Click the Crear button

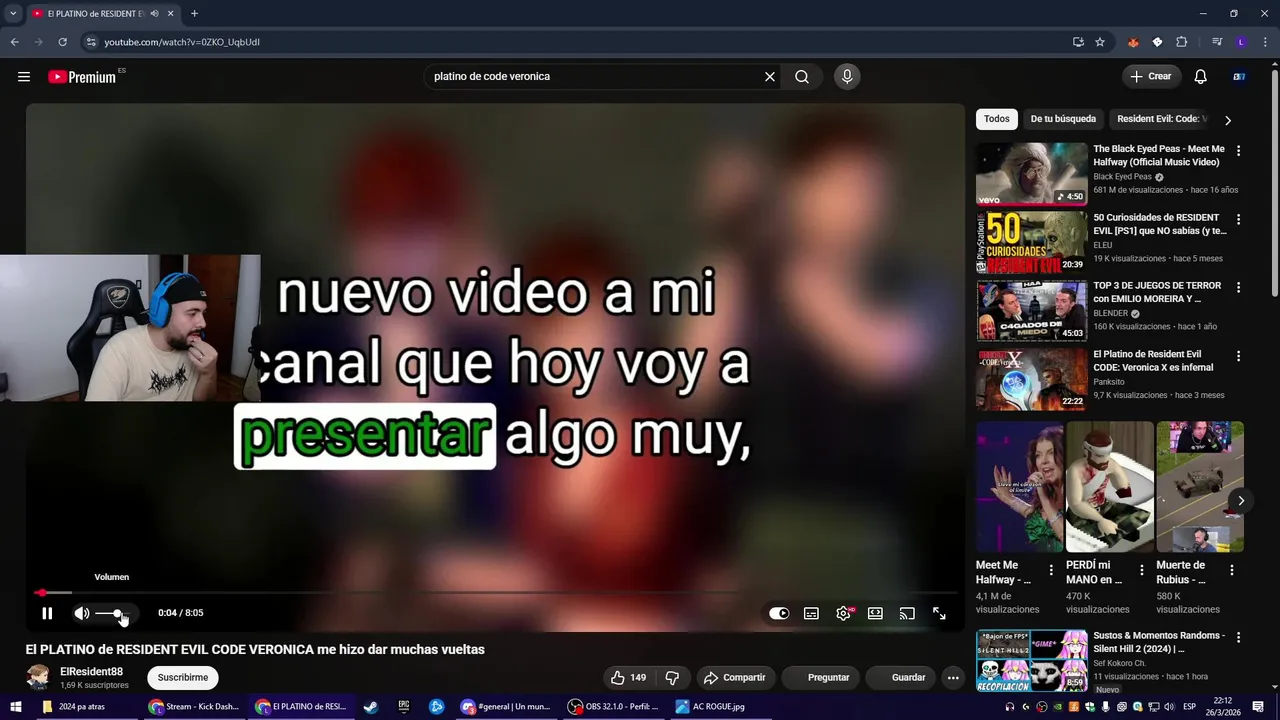pos(1151,76)
